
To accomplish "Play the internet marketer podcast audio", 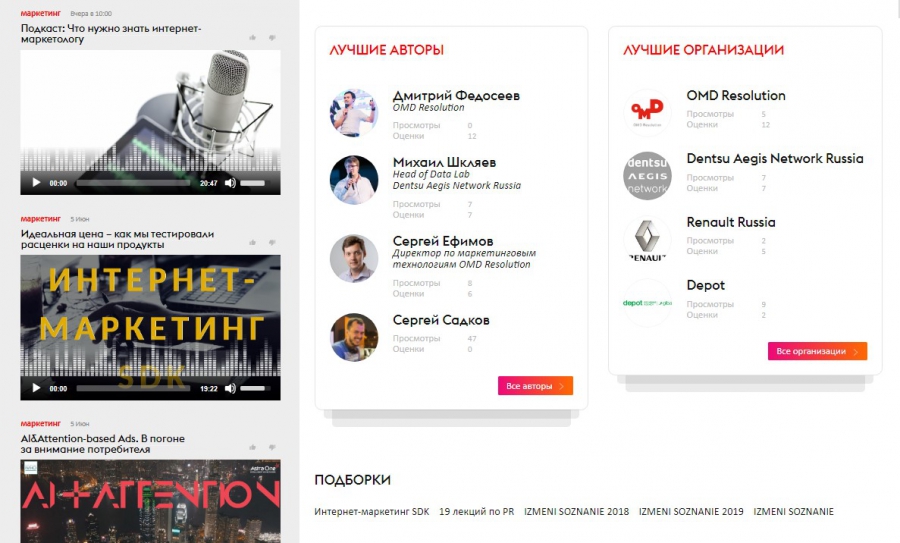I will point(36,183).
